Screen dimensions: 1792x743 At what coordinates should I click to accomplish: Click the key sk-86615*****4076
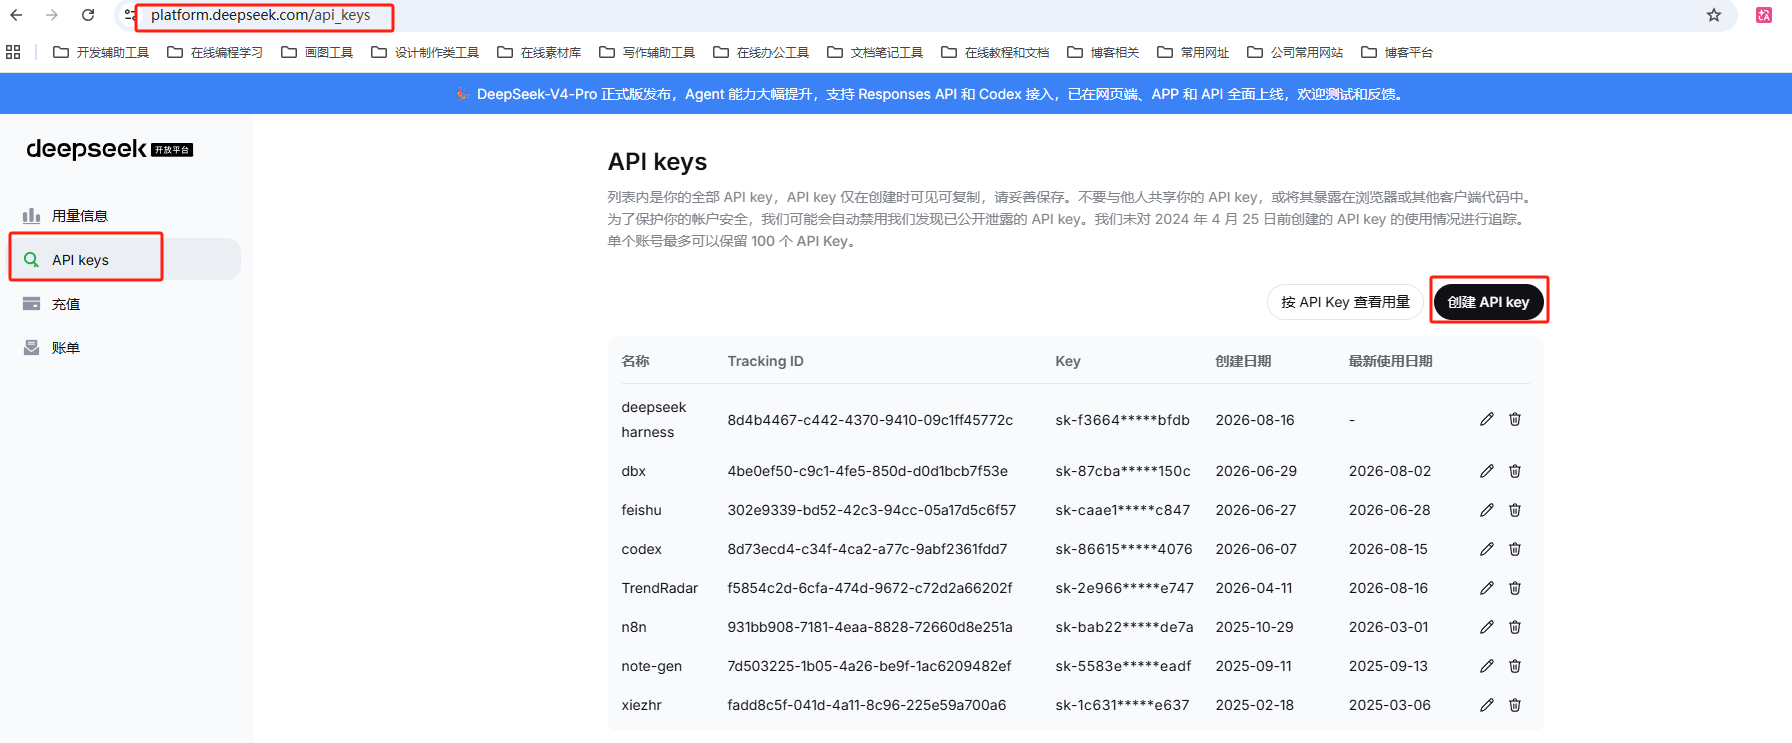point(1124,549)
